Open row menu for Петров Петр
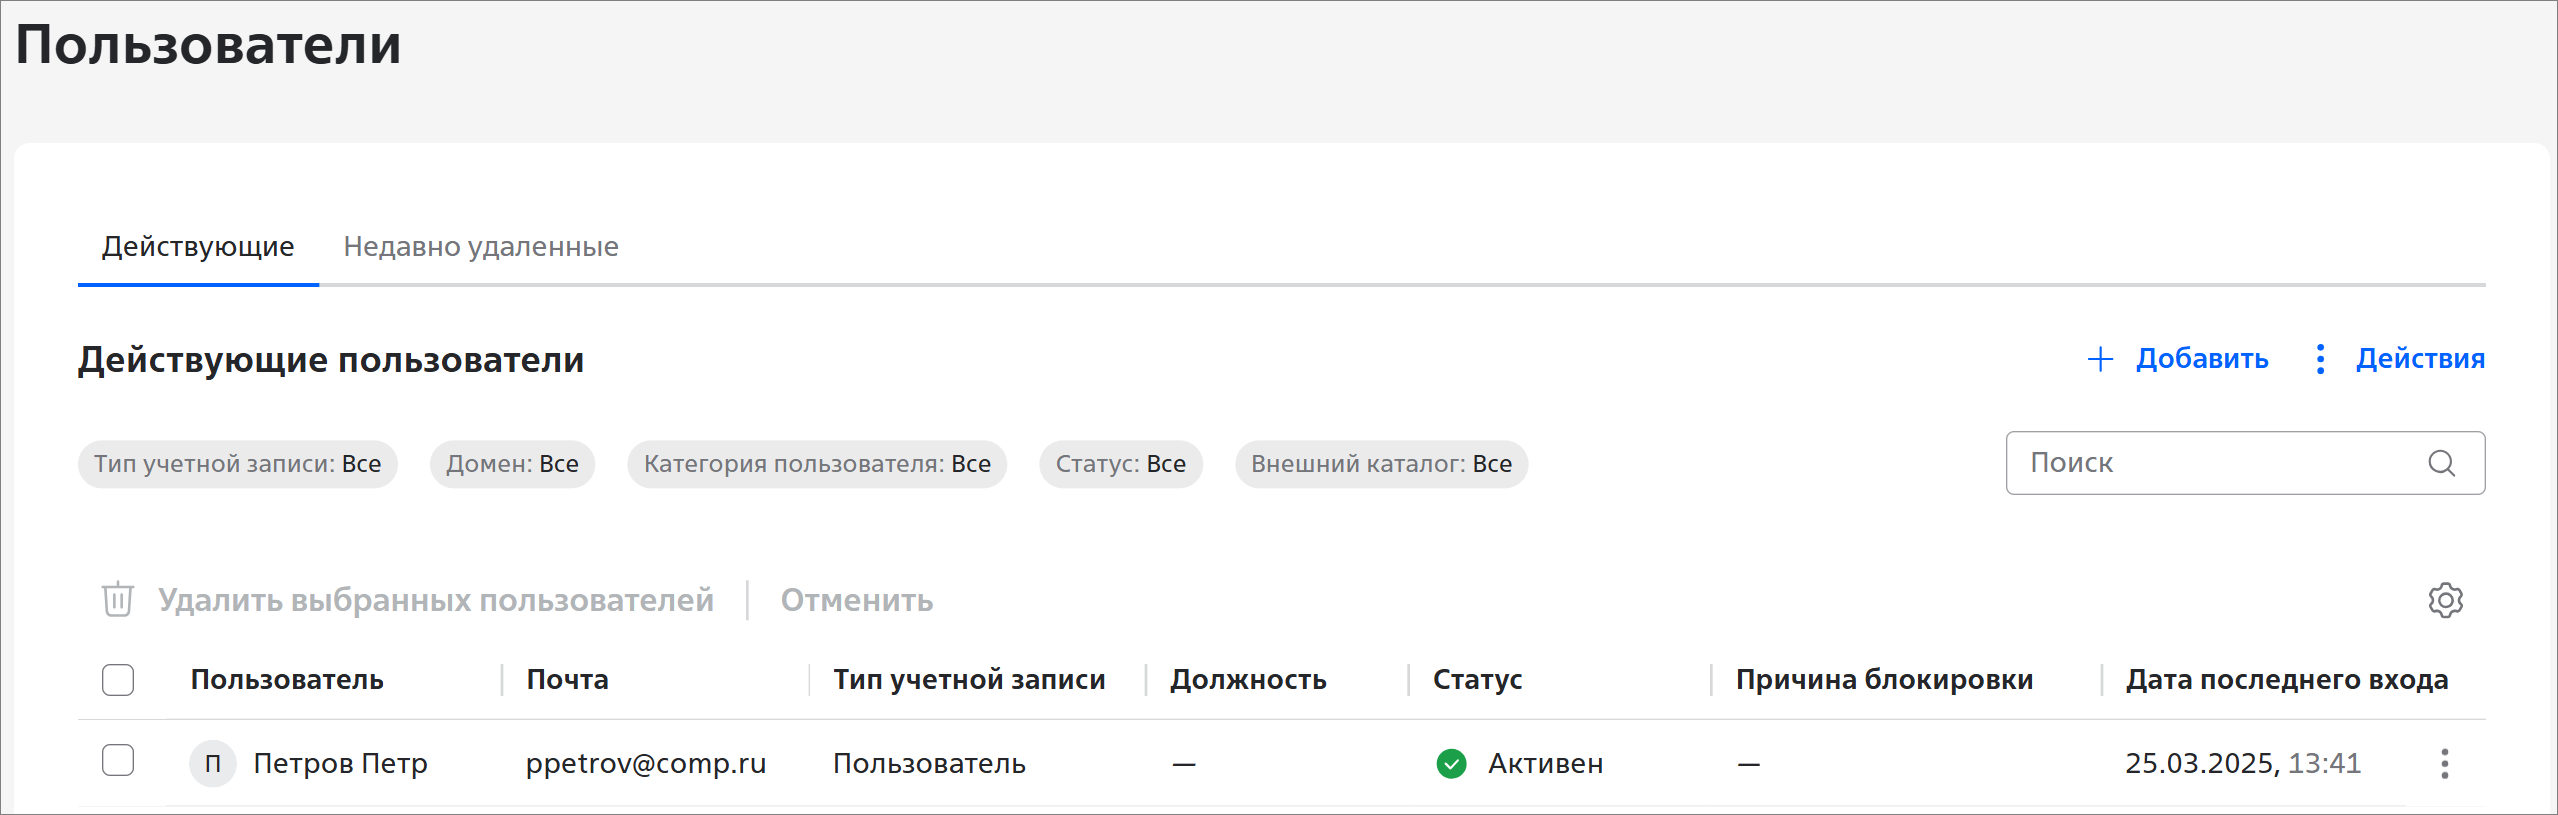The image size is (2558, 815). coord(2444,764)
